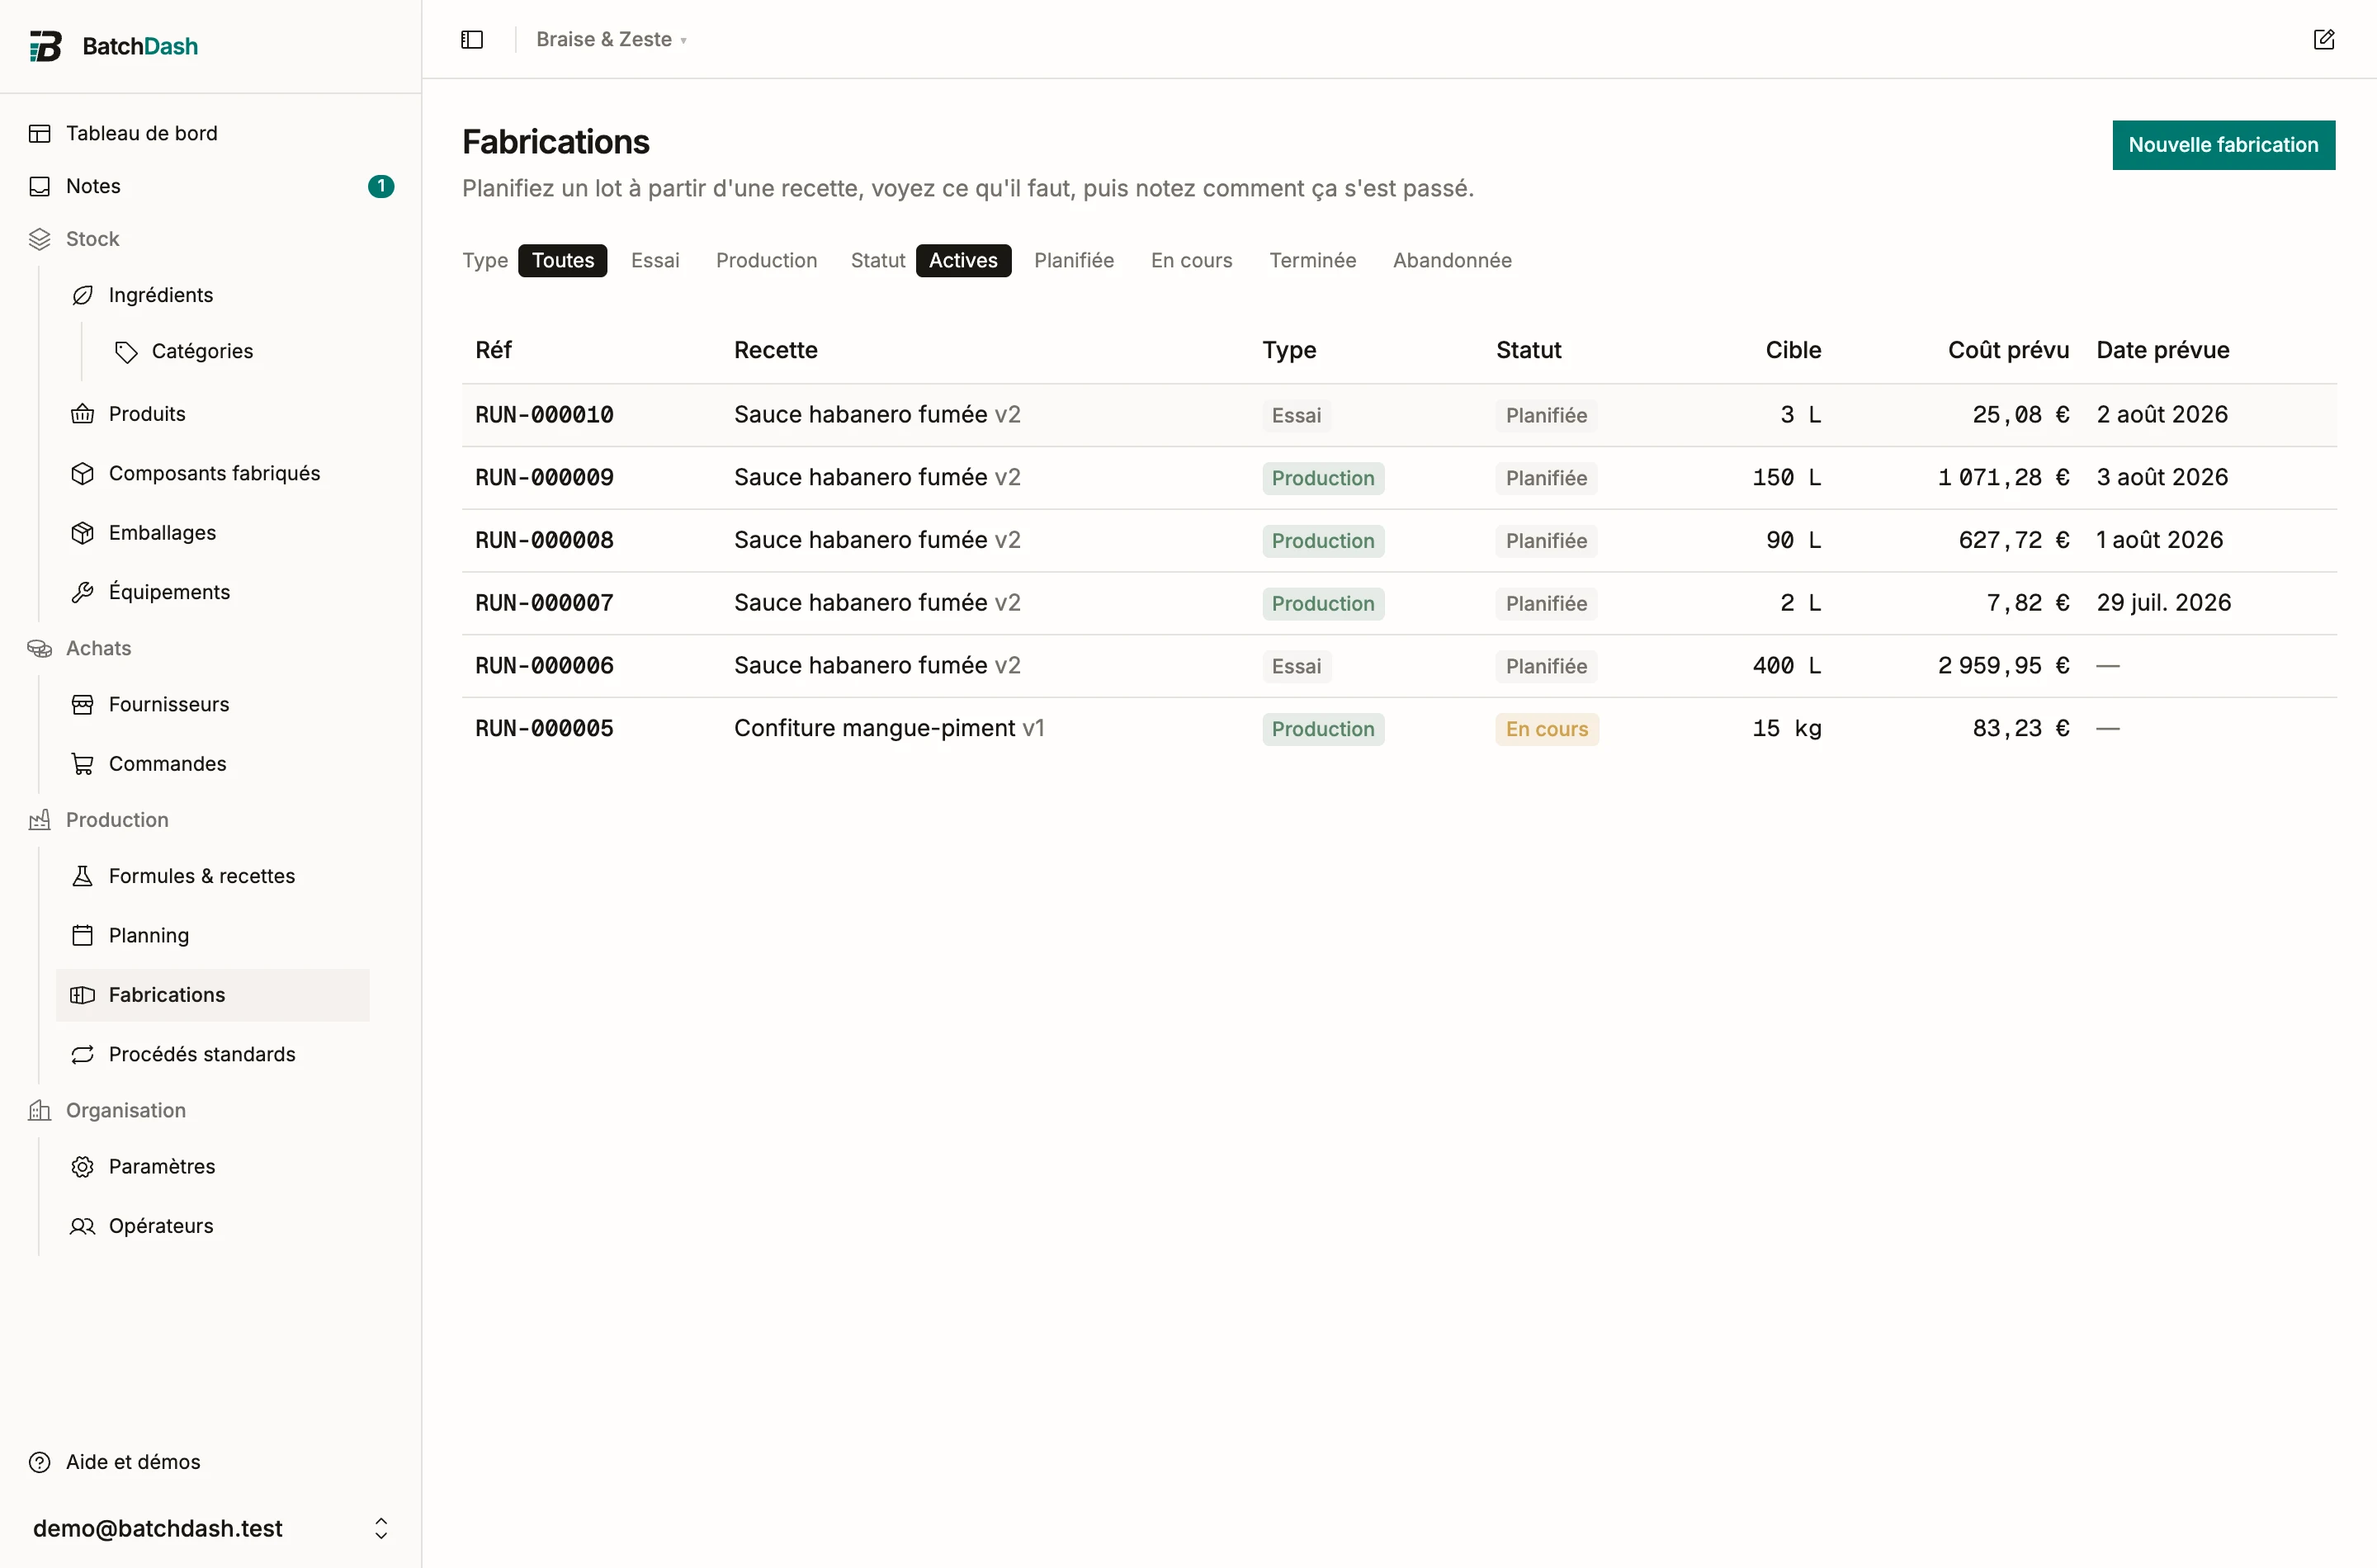The image size is (2377, 1568).
Task: Click the Tableau de bord icon
Action: [40, 133]
